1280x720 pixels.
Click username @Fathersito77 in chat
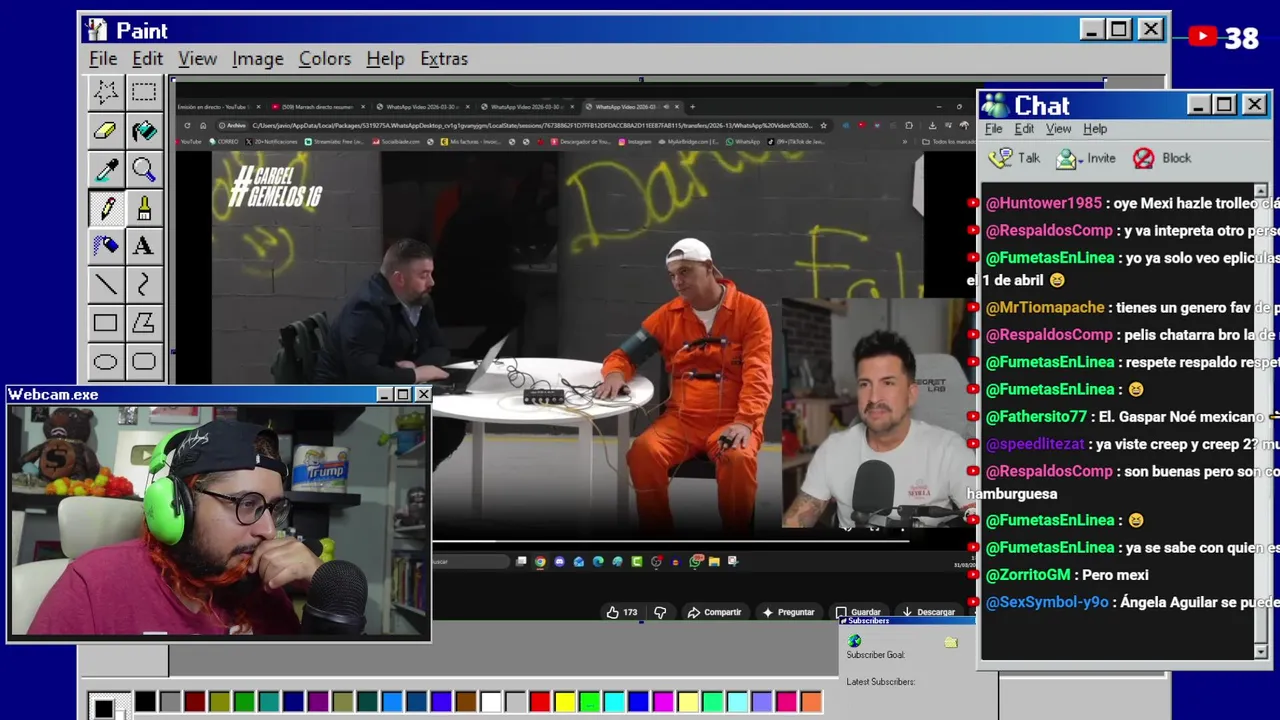[1036, 417]
